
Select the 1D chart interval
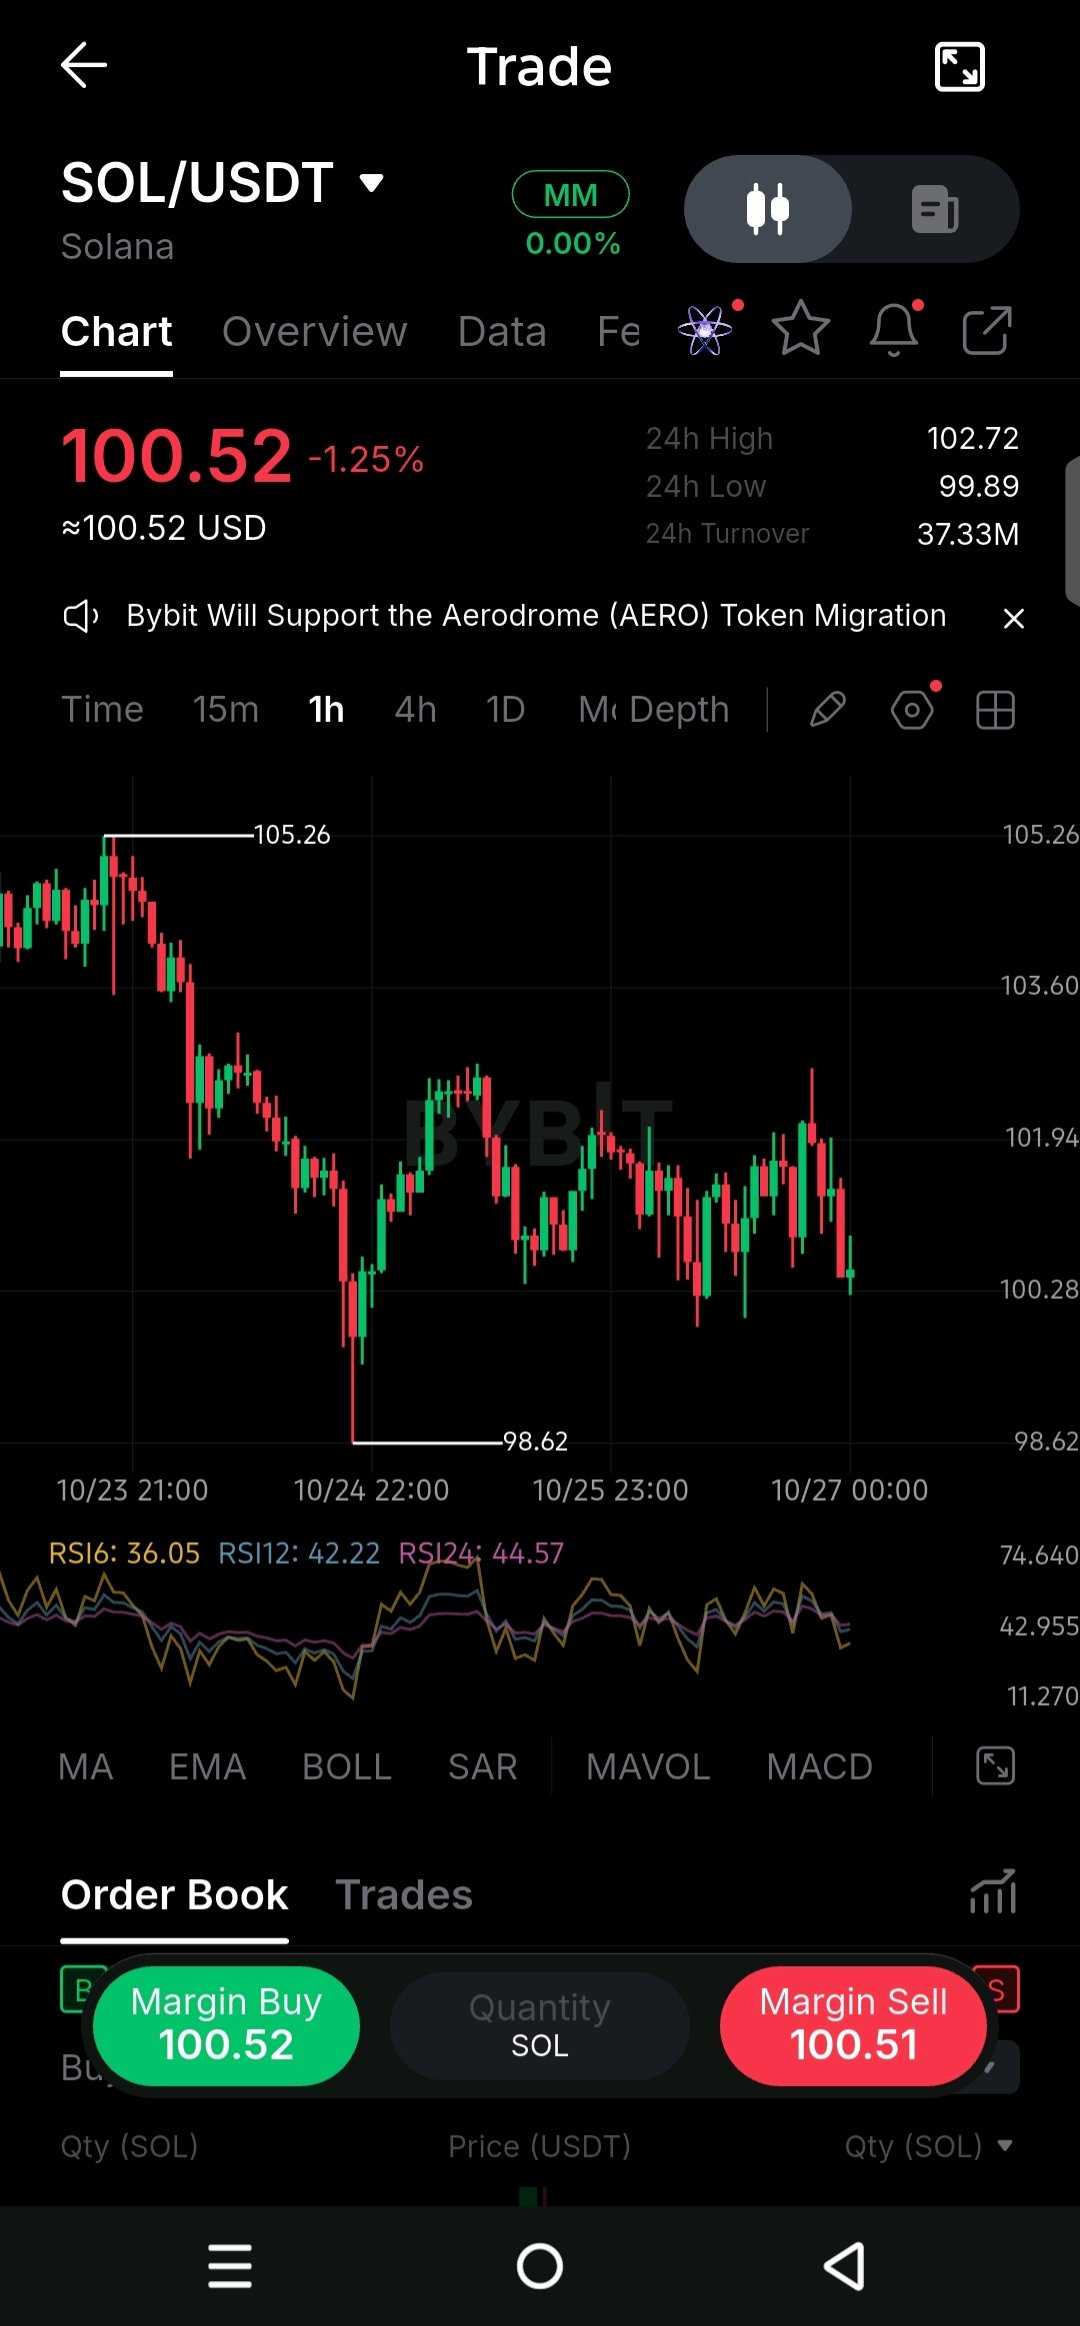(x=506, y=710)
